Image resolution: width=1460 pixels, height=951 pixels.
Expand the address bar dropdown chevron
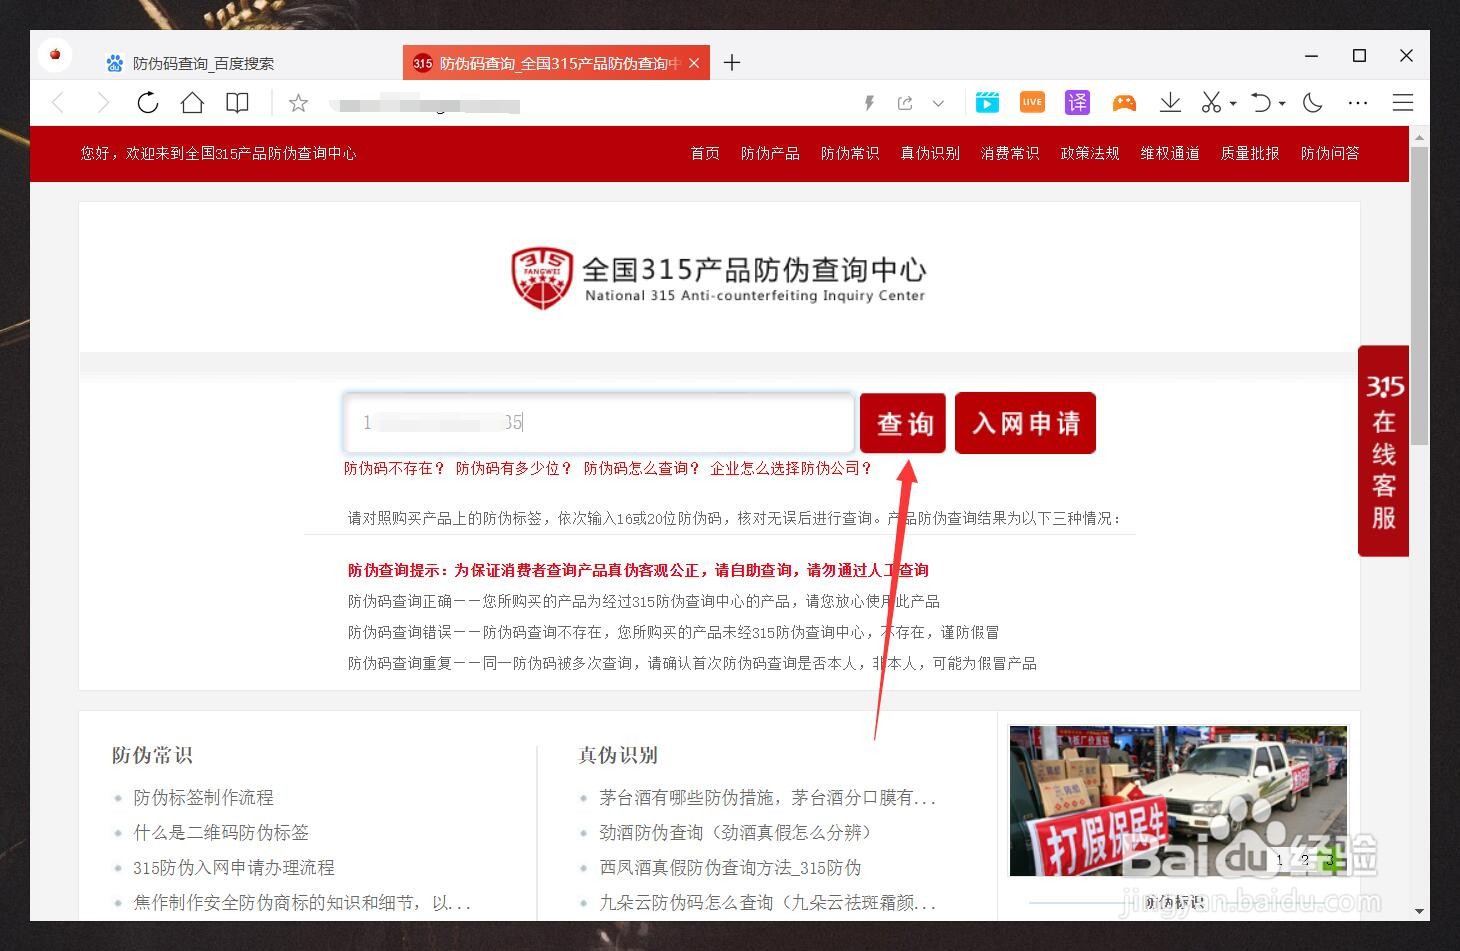938,103
